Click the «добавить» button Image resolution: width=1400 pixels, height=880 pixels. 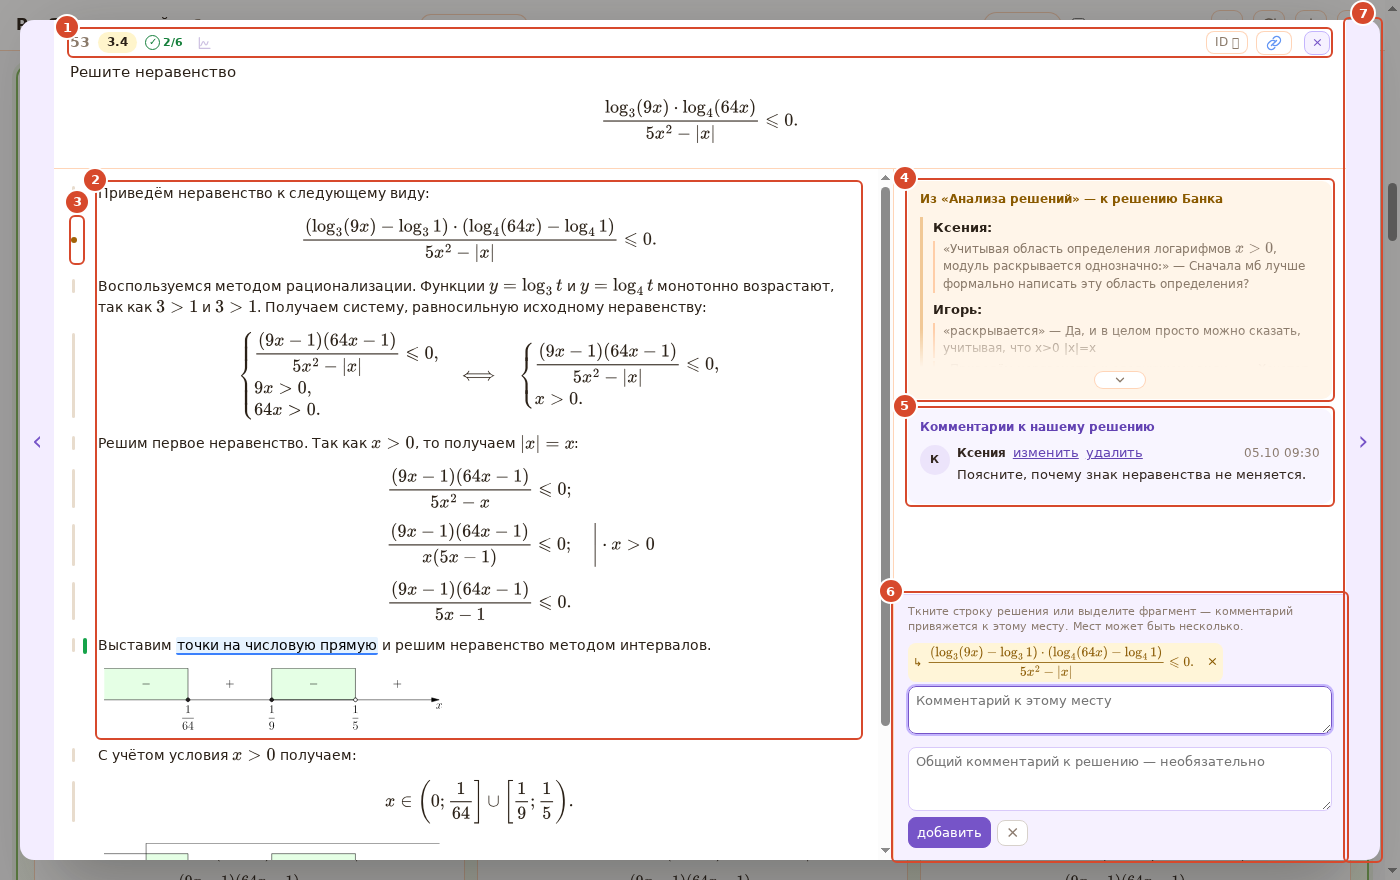click(949, 833)
